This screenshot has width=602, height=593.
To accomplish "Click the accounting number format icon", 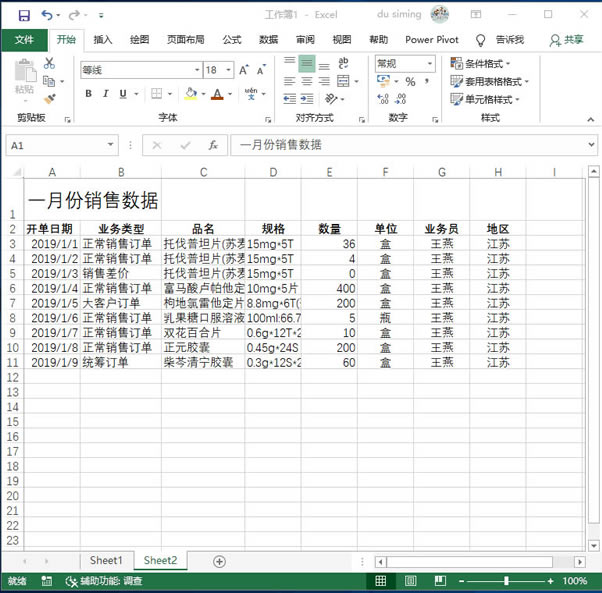I will click(x=383, y=81).
